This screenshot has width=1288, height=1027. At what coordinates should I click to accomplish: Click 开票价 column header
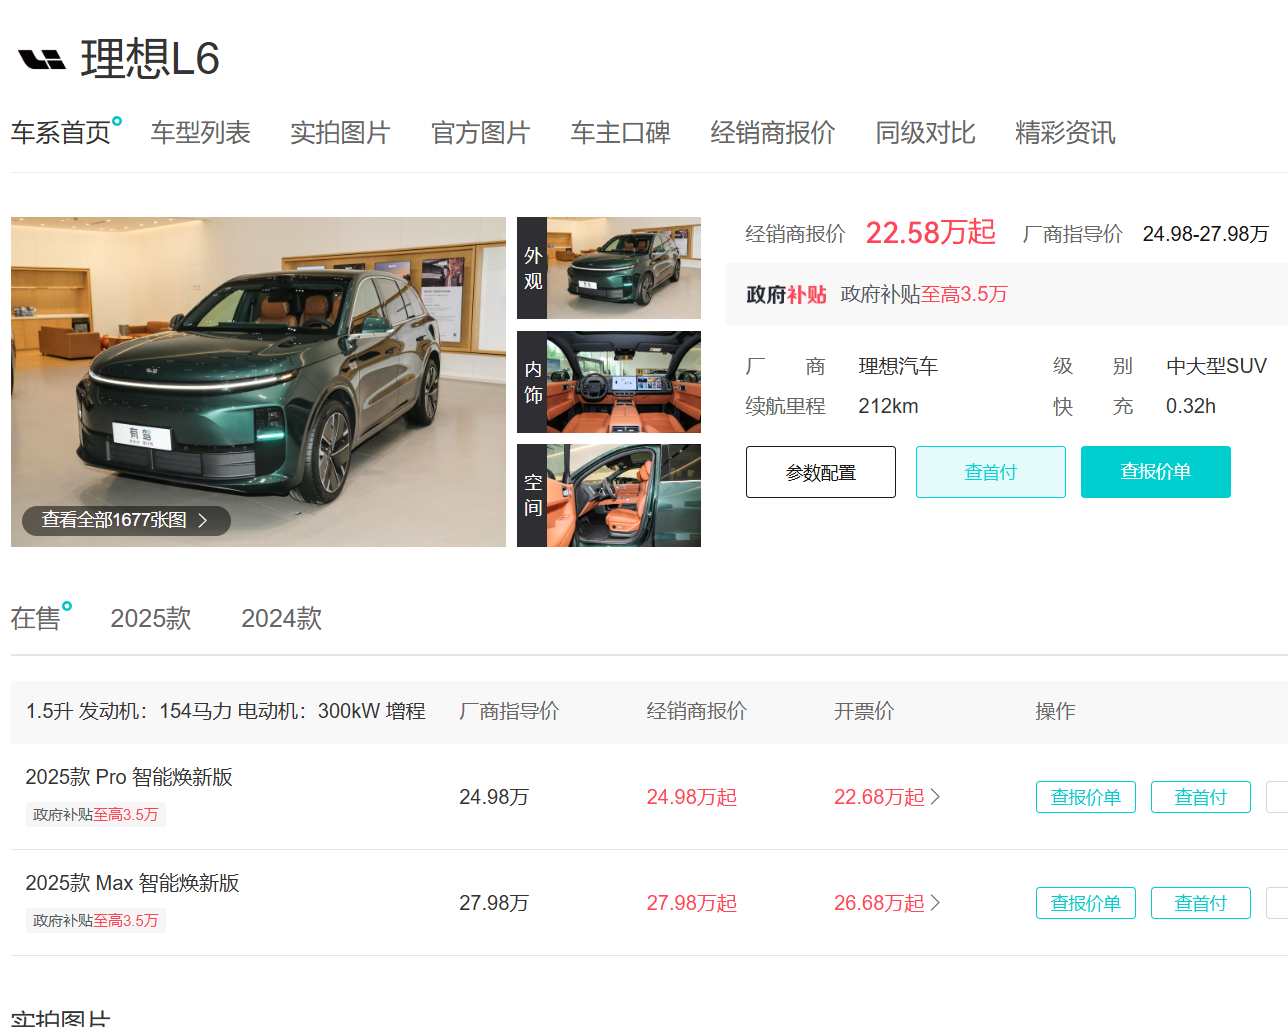click(864, 711)
